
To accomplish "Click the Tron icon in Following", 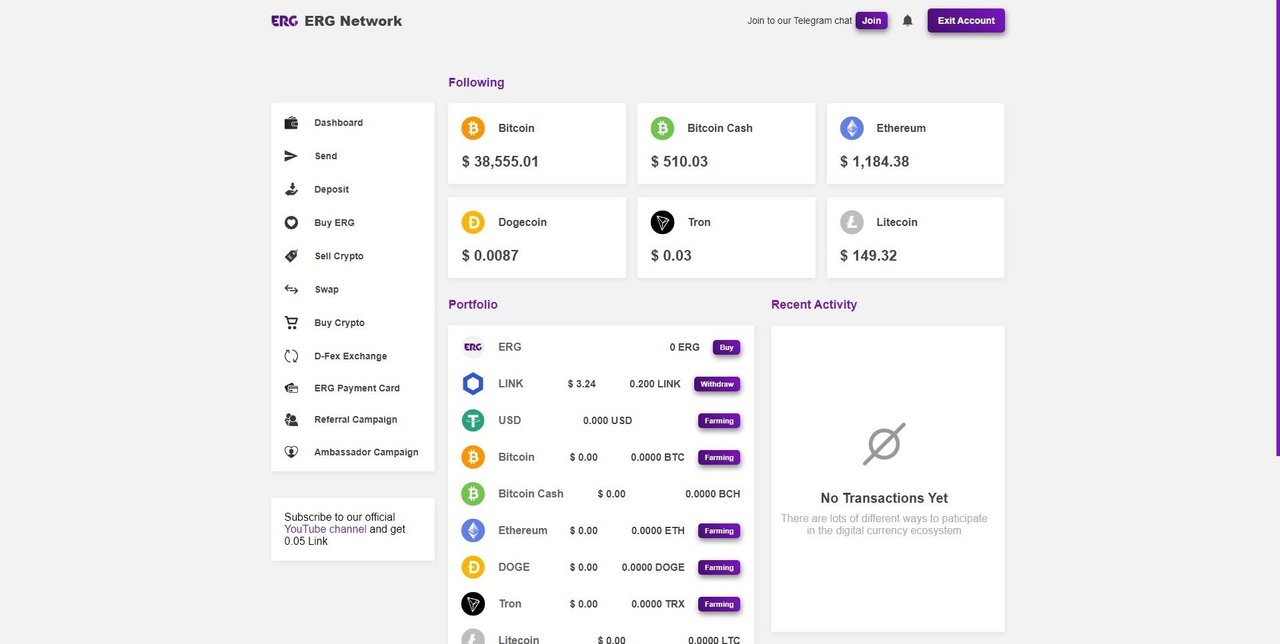I will tap(662, 222).
